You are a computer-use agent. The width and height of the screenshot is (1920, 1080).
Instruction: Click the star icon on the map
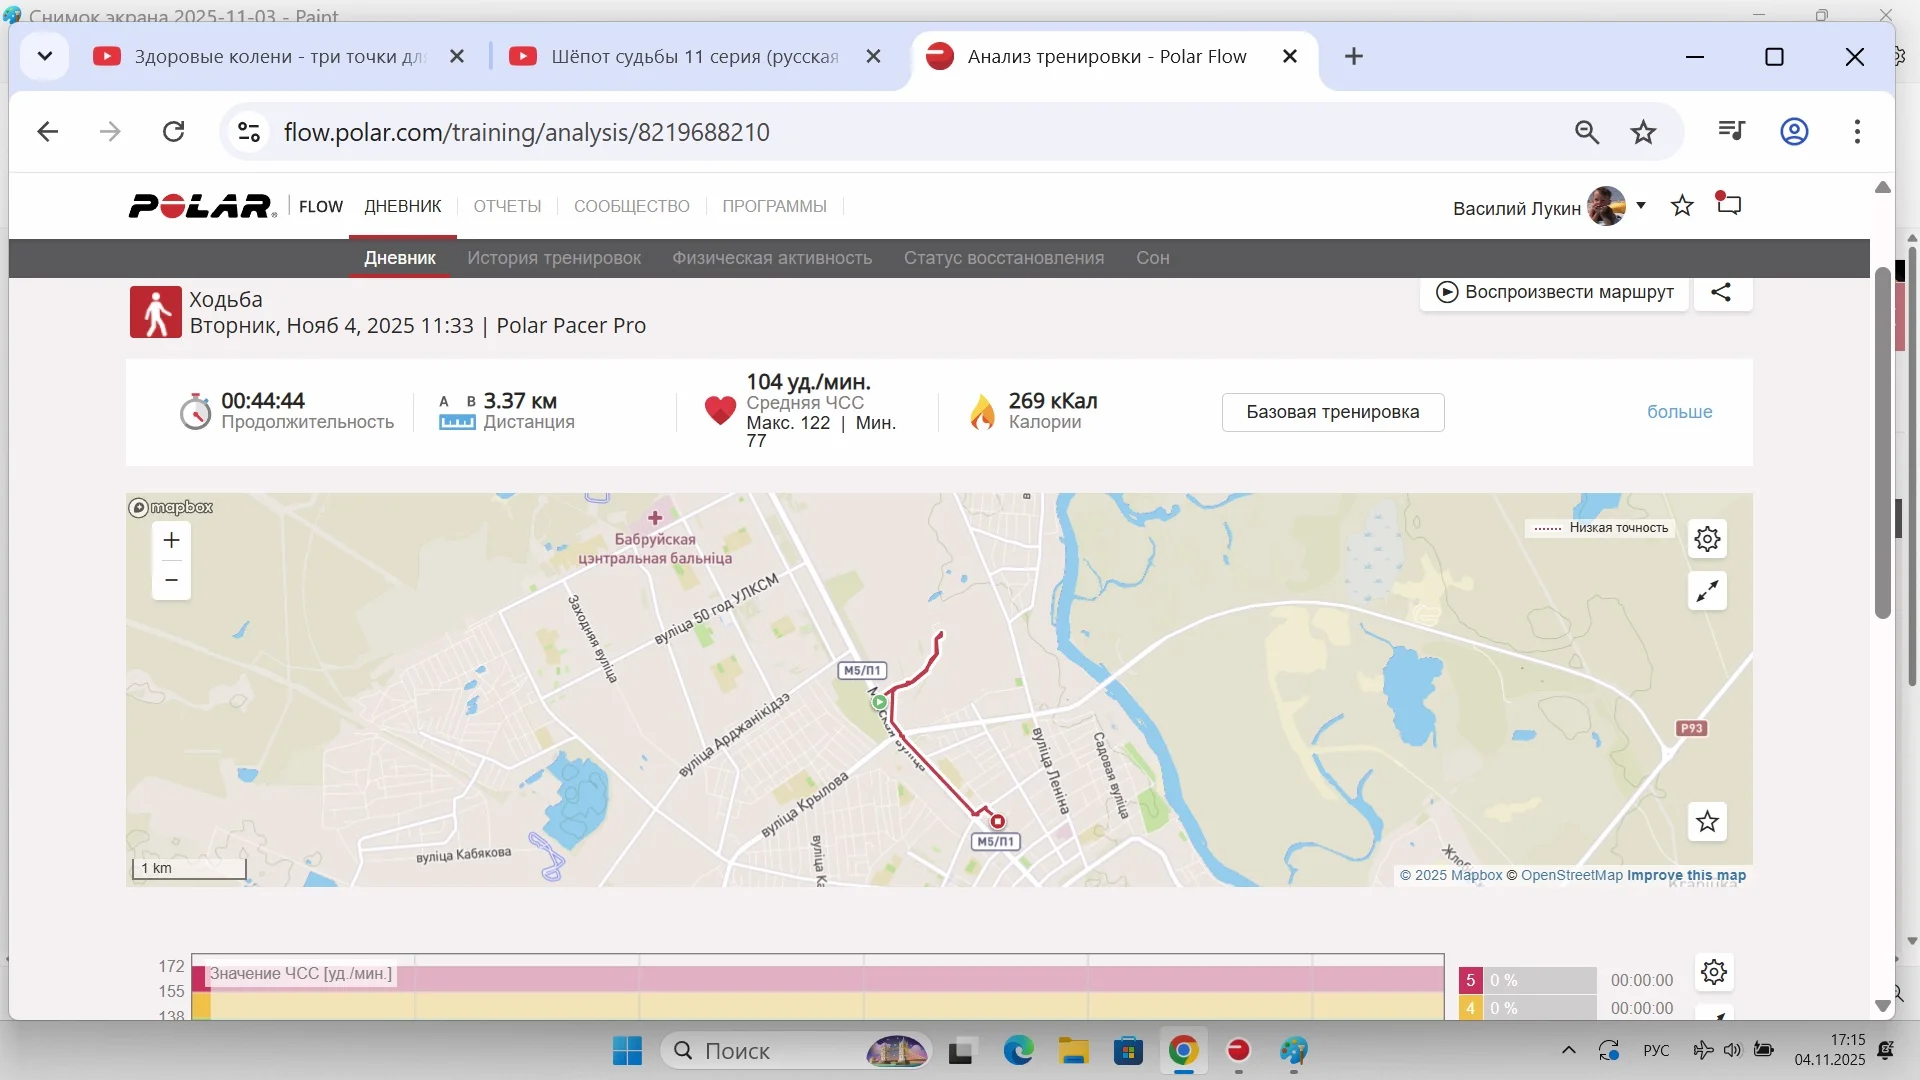1707,822
